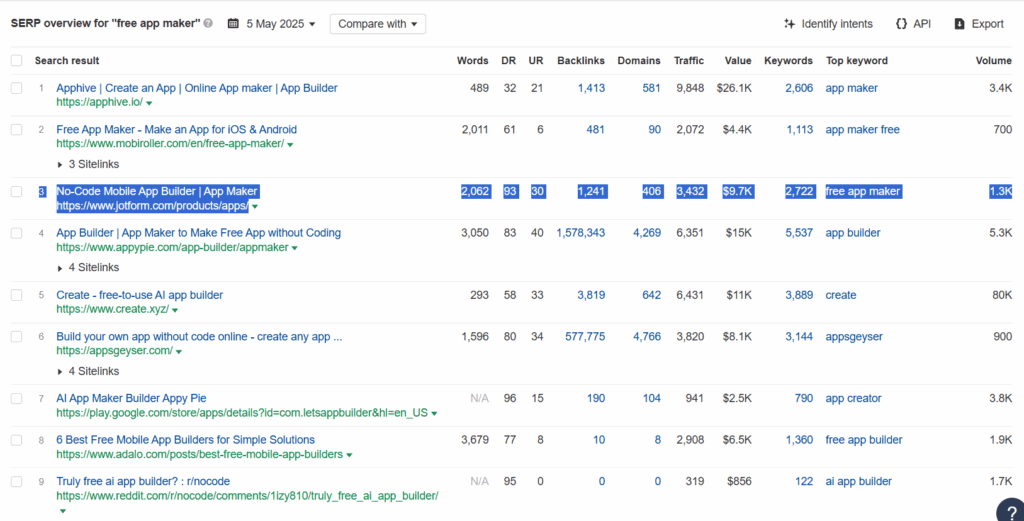Click the UR column header
1024x521 pixels.
coord(536,61)
